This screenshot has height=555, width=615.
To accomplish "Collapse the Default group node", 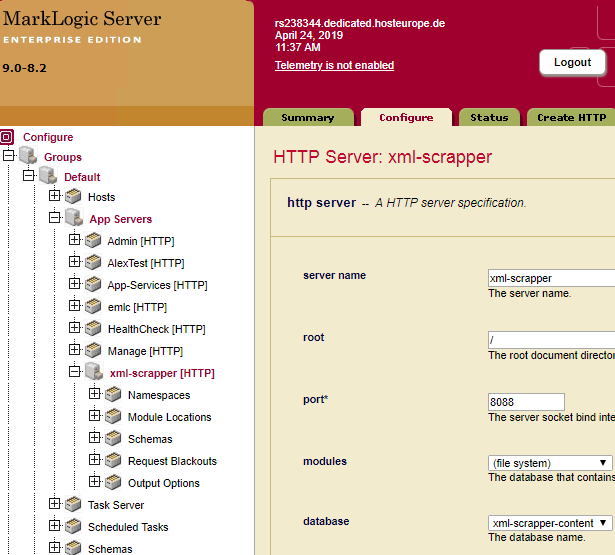I will [x=29, y=175].
